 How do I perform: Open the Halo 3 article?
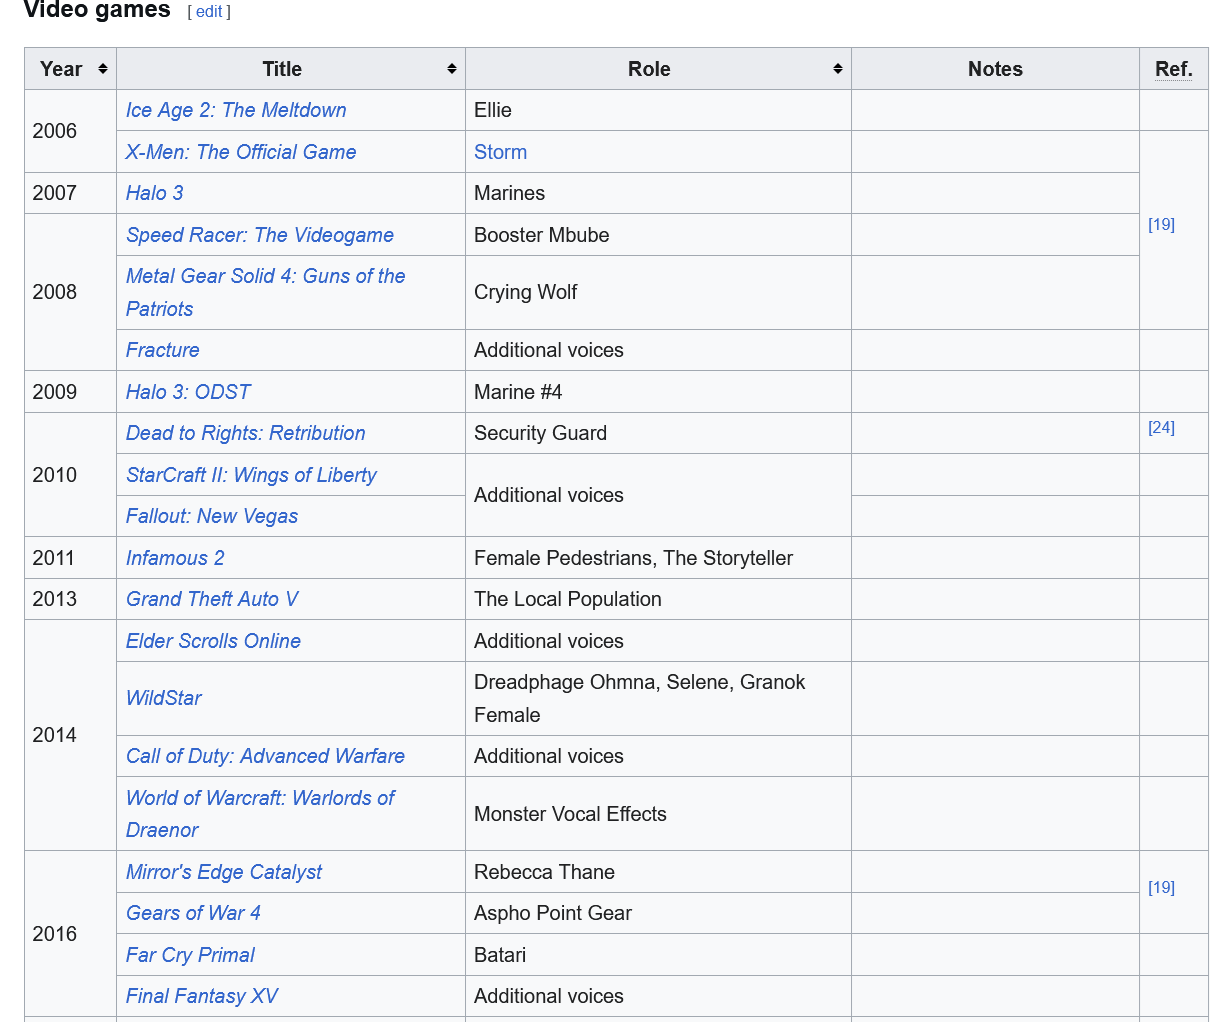pos(155,193)
